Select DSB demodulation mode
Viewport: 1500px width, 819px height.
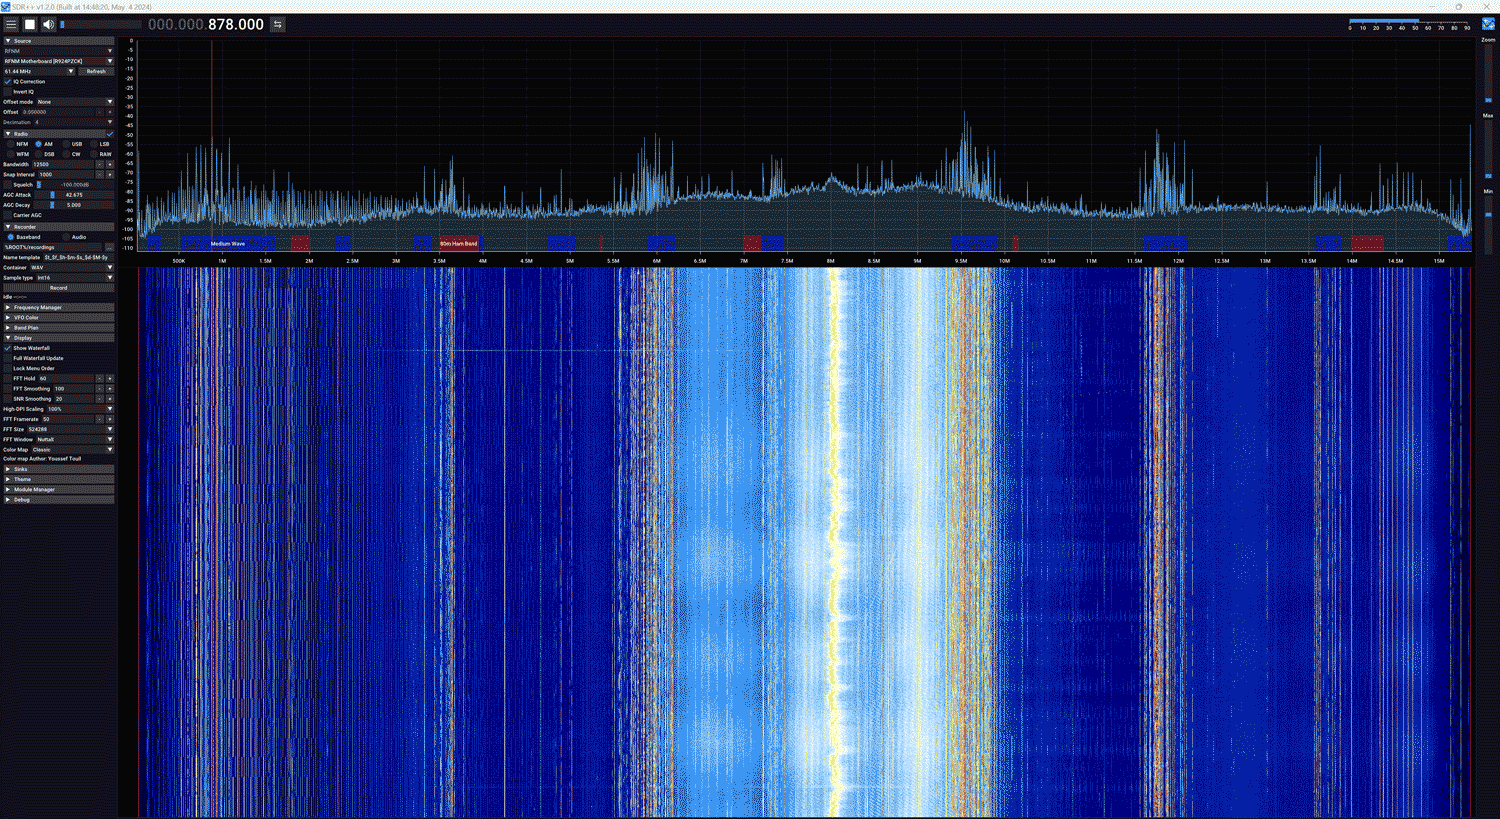point(38,154)
